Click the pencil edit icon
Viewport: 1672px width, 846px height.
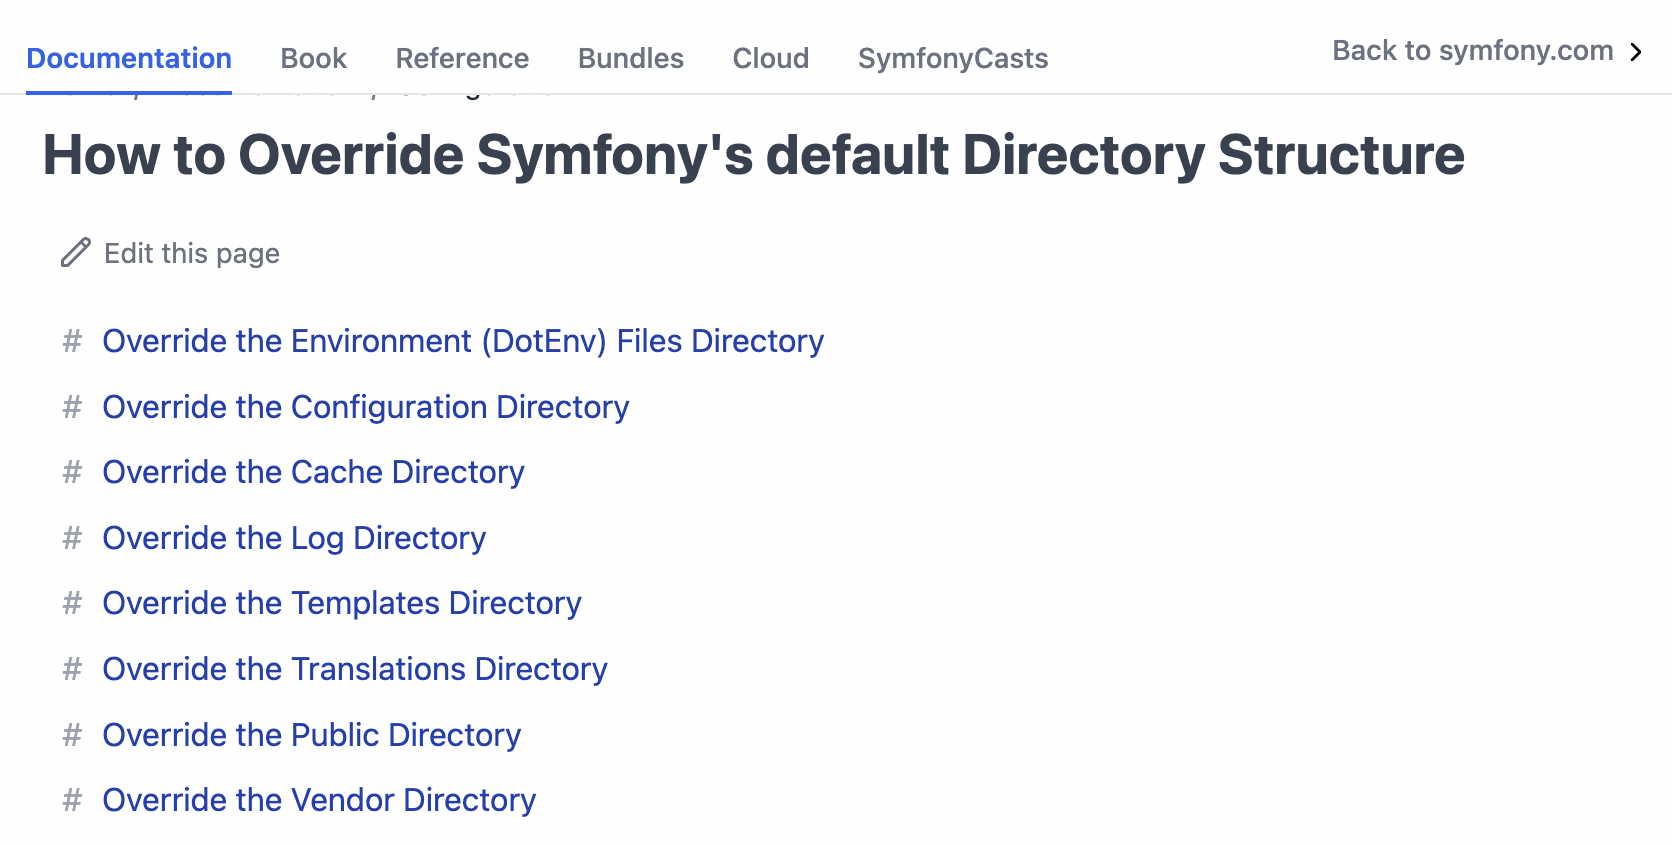(x=76, y=253)
